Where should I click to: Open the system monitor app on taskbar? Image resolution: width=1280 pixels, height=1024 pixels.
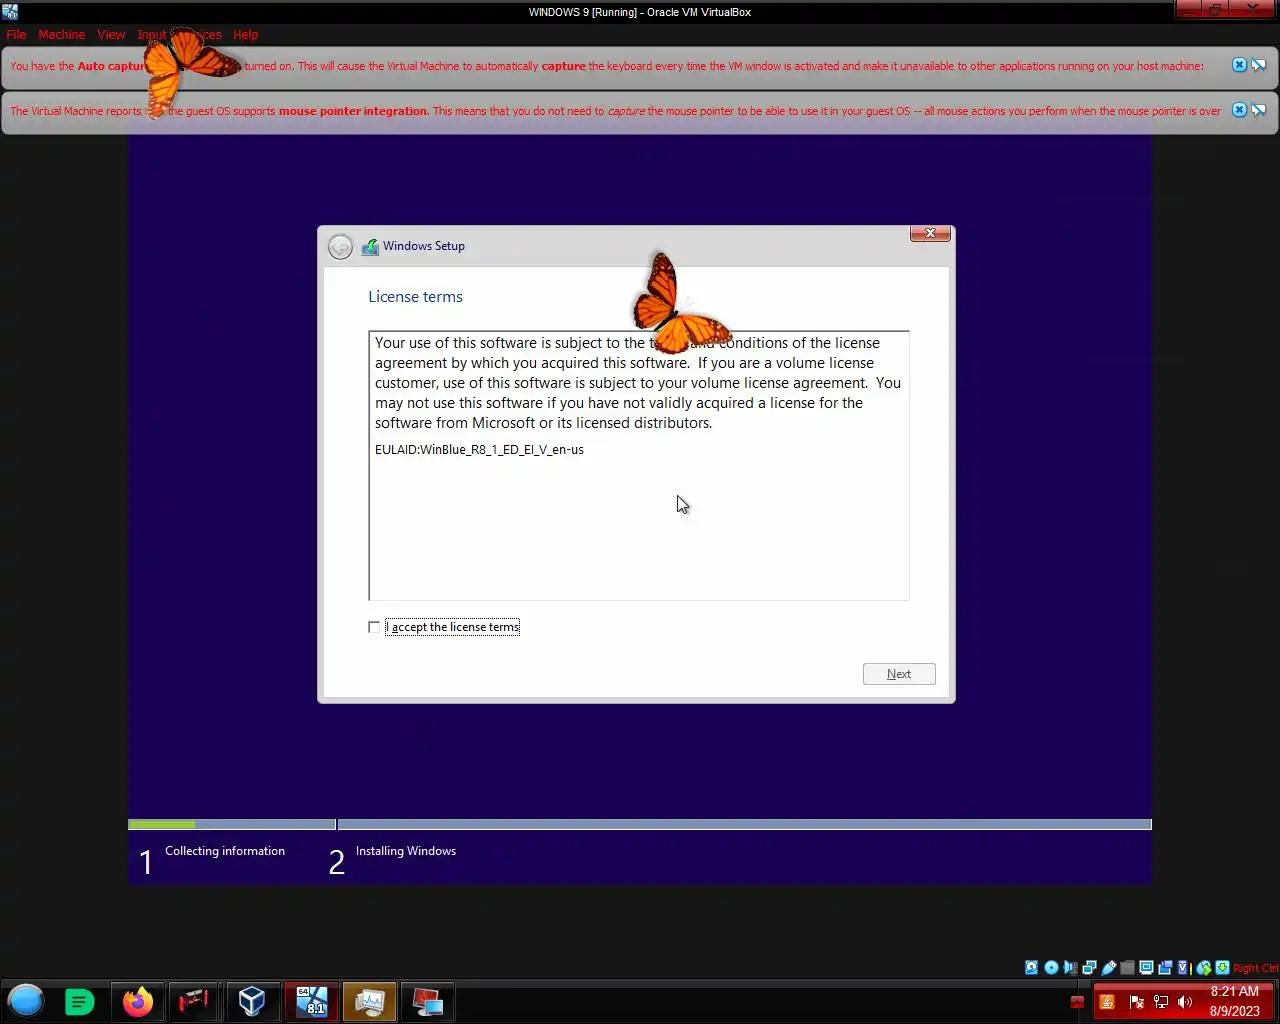click(x=369, y=1001)
